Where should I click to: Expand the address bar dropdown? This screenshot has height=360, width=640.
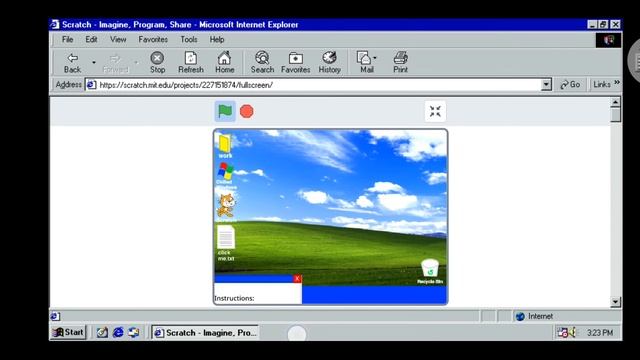546,85
